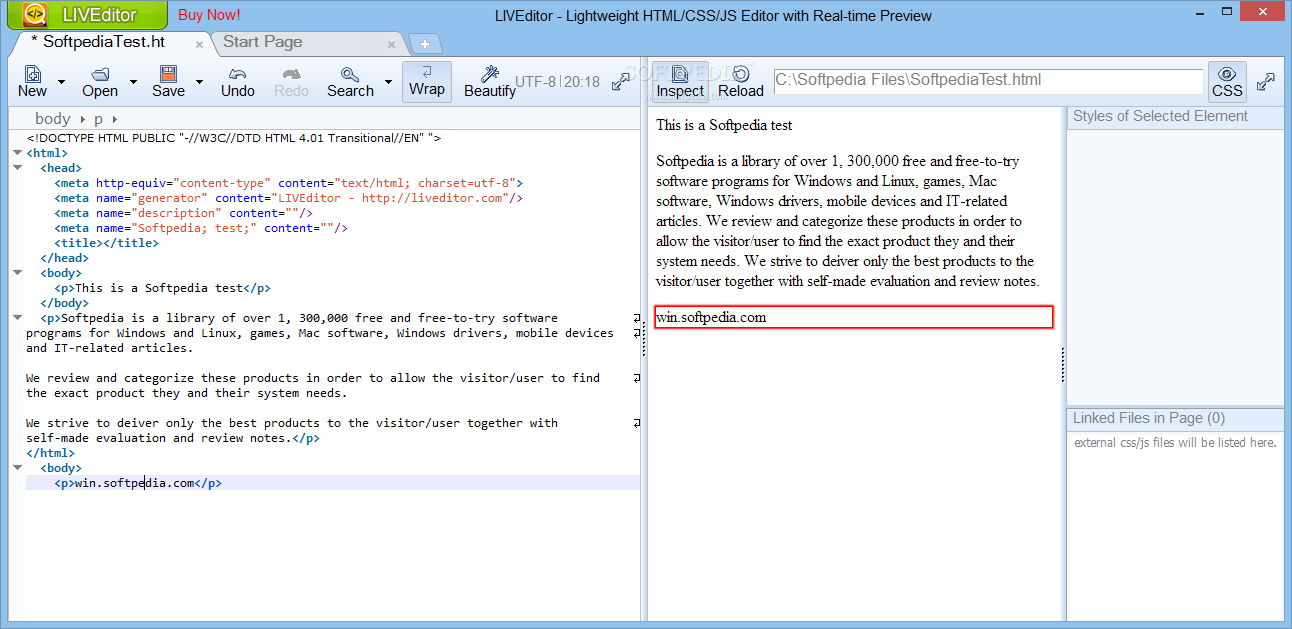Screen dimensions: 1292x629
Task: Open the New button dropdown arrow
Action: (61, 82)
